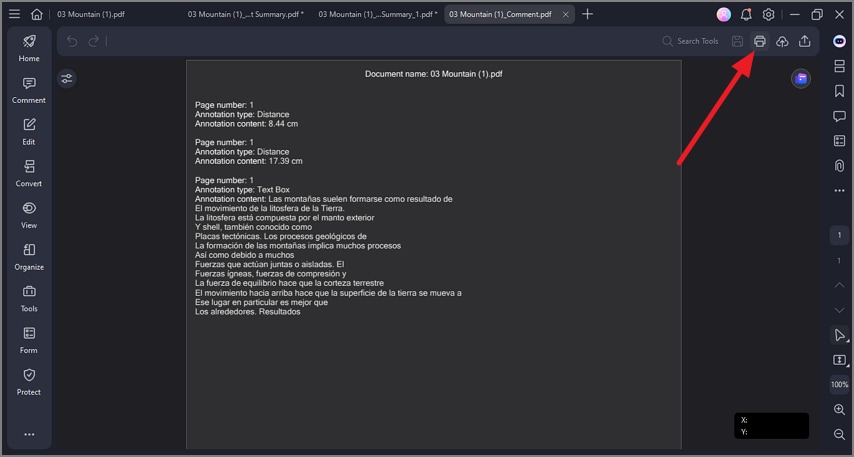This screenshot has height=457, width=854.
Task: Click the 'Annotation type: Text Box' line
Action: click(x=242, y=190)
